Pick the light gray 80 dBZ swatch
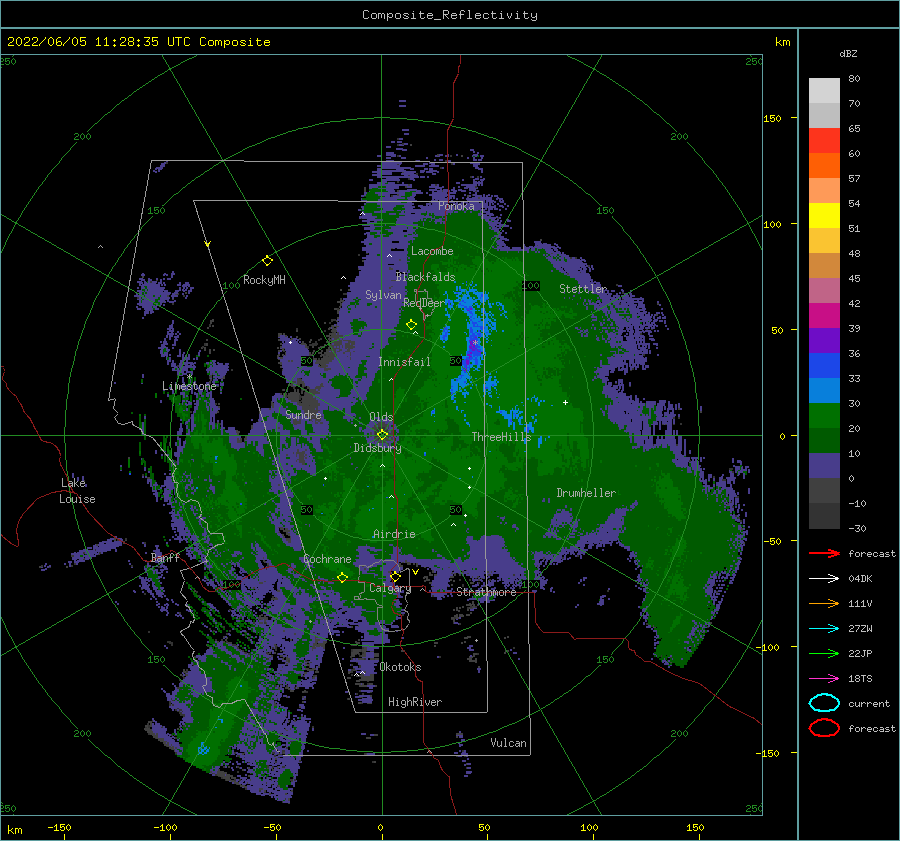 (x=824, y=90)
